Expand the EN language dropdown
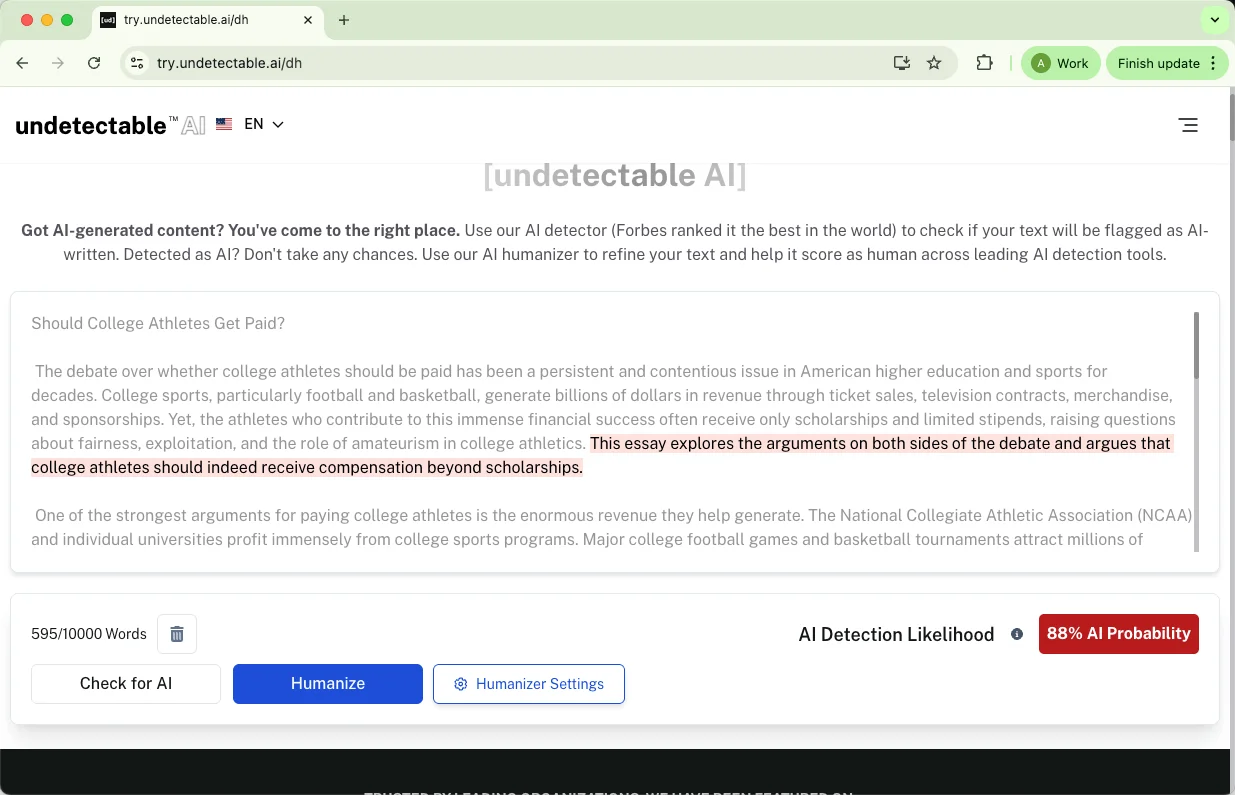The width and height of the screenshot is (1235, 795). coord(264,124)
